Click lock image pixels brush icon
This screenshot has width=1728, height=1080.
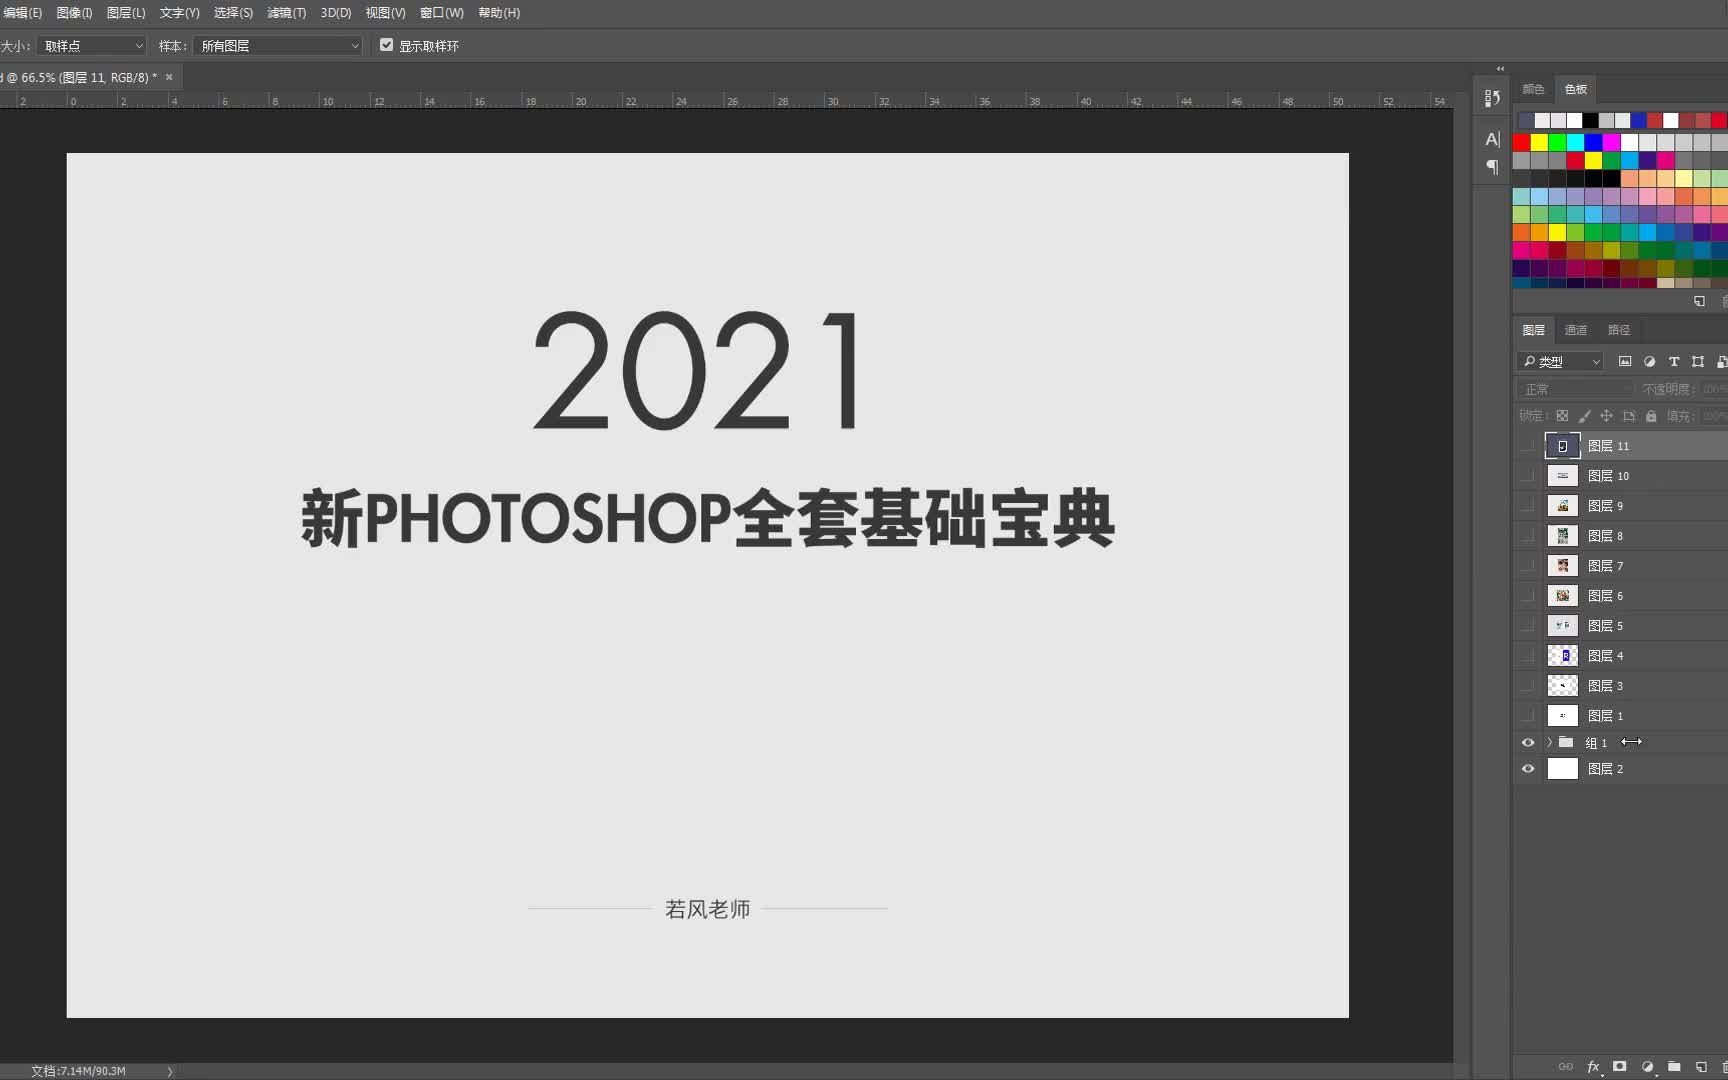[1584, 416]
